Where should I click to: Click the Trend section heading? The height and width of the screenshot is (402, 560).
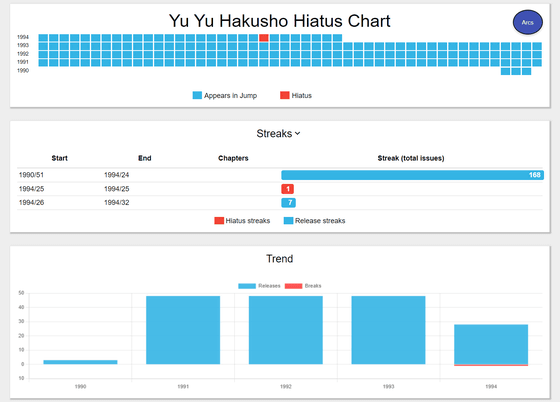[x=280, y=258]
